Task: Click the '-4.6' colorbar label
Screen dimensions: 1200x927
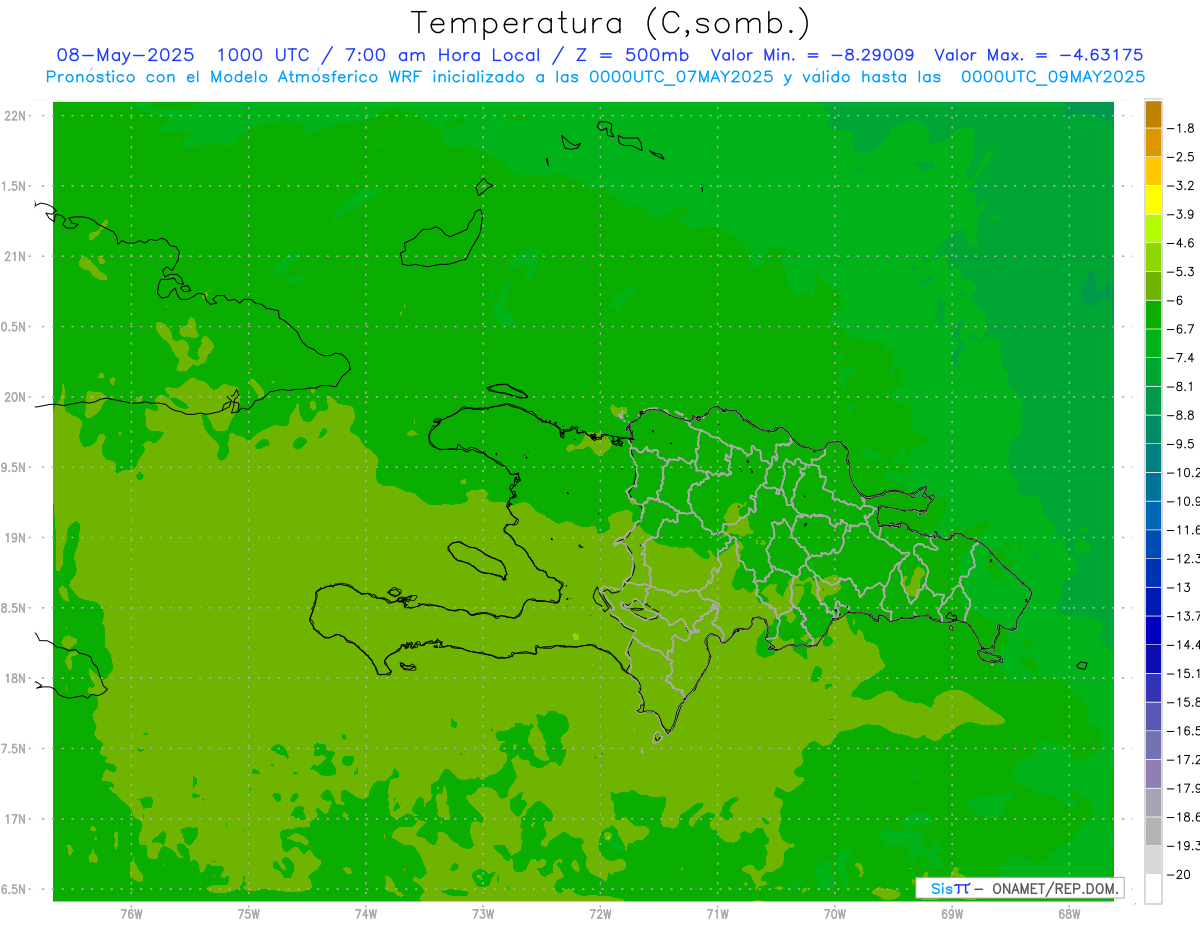Action: point(1182,243)
